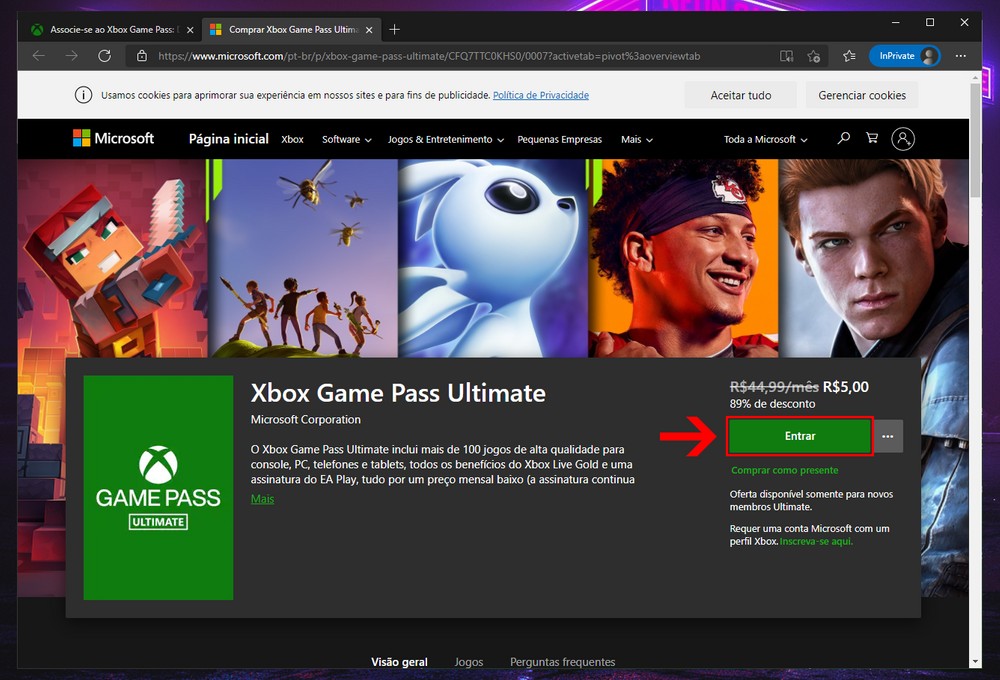Click the cookie notice info icon

[x=84, y=95]
